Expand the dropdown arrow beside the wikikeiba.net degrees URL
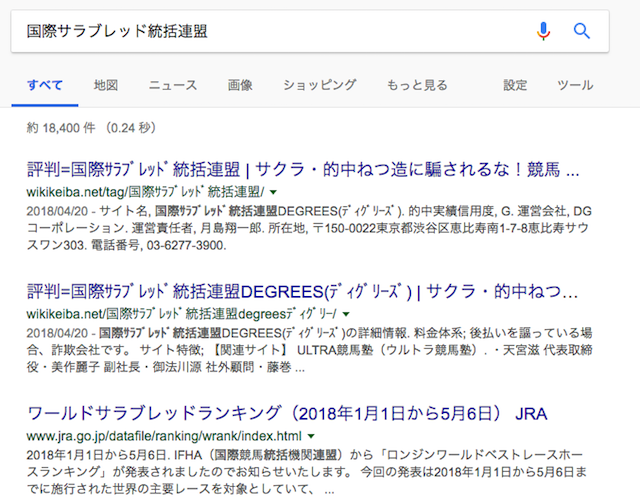The image size is (640, 503). pos(346,314)
